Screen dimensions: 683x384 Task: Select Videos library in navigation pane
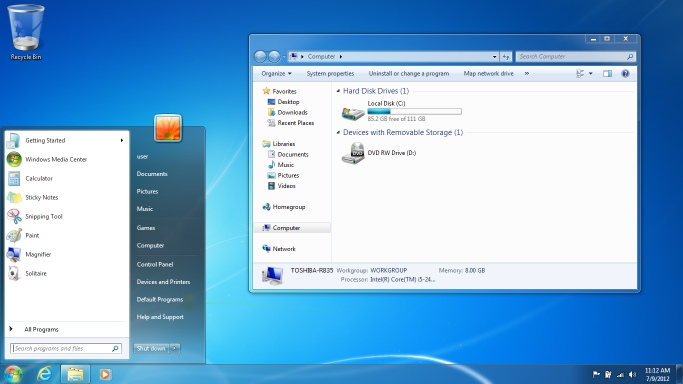281,186
